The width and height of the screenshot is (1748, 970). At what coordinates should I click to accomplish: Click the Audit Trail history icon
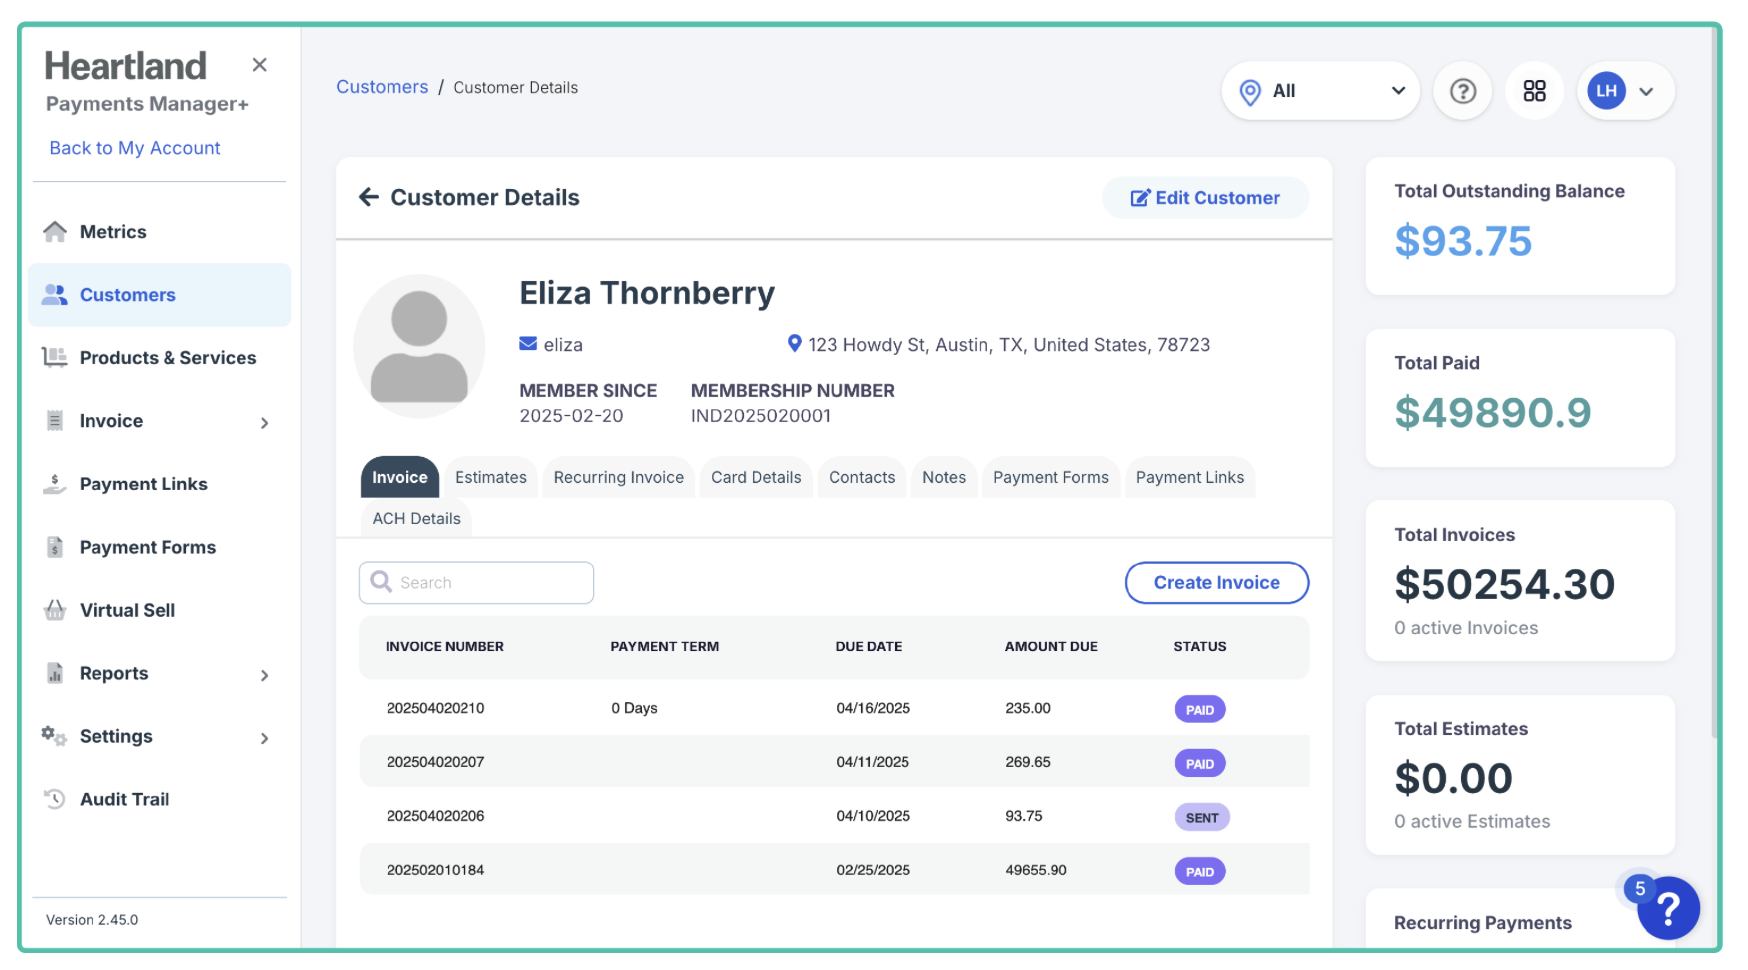coord(55,799)
